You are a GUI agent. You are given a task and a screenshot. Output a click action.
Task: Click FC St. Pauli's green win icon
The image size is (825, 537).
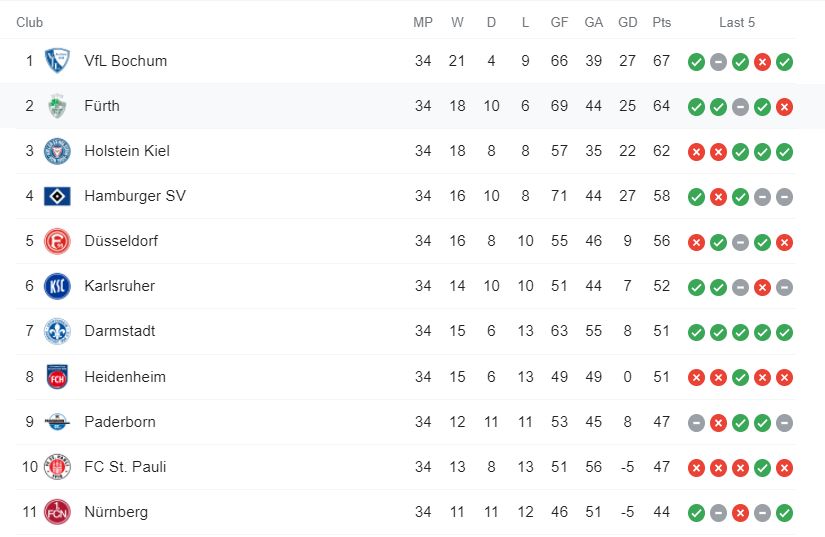click(762, 468)
